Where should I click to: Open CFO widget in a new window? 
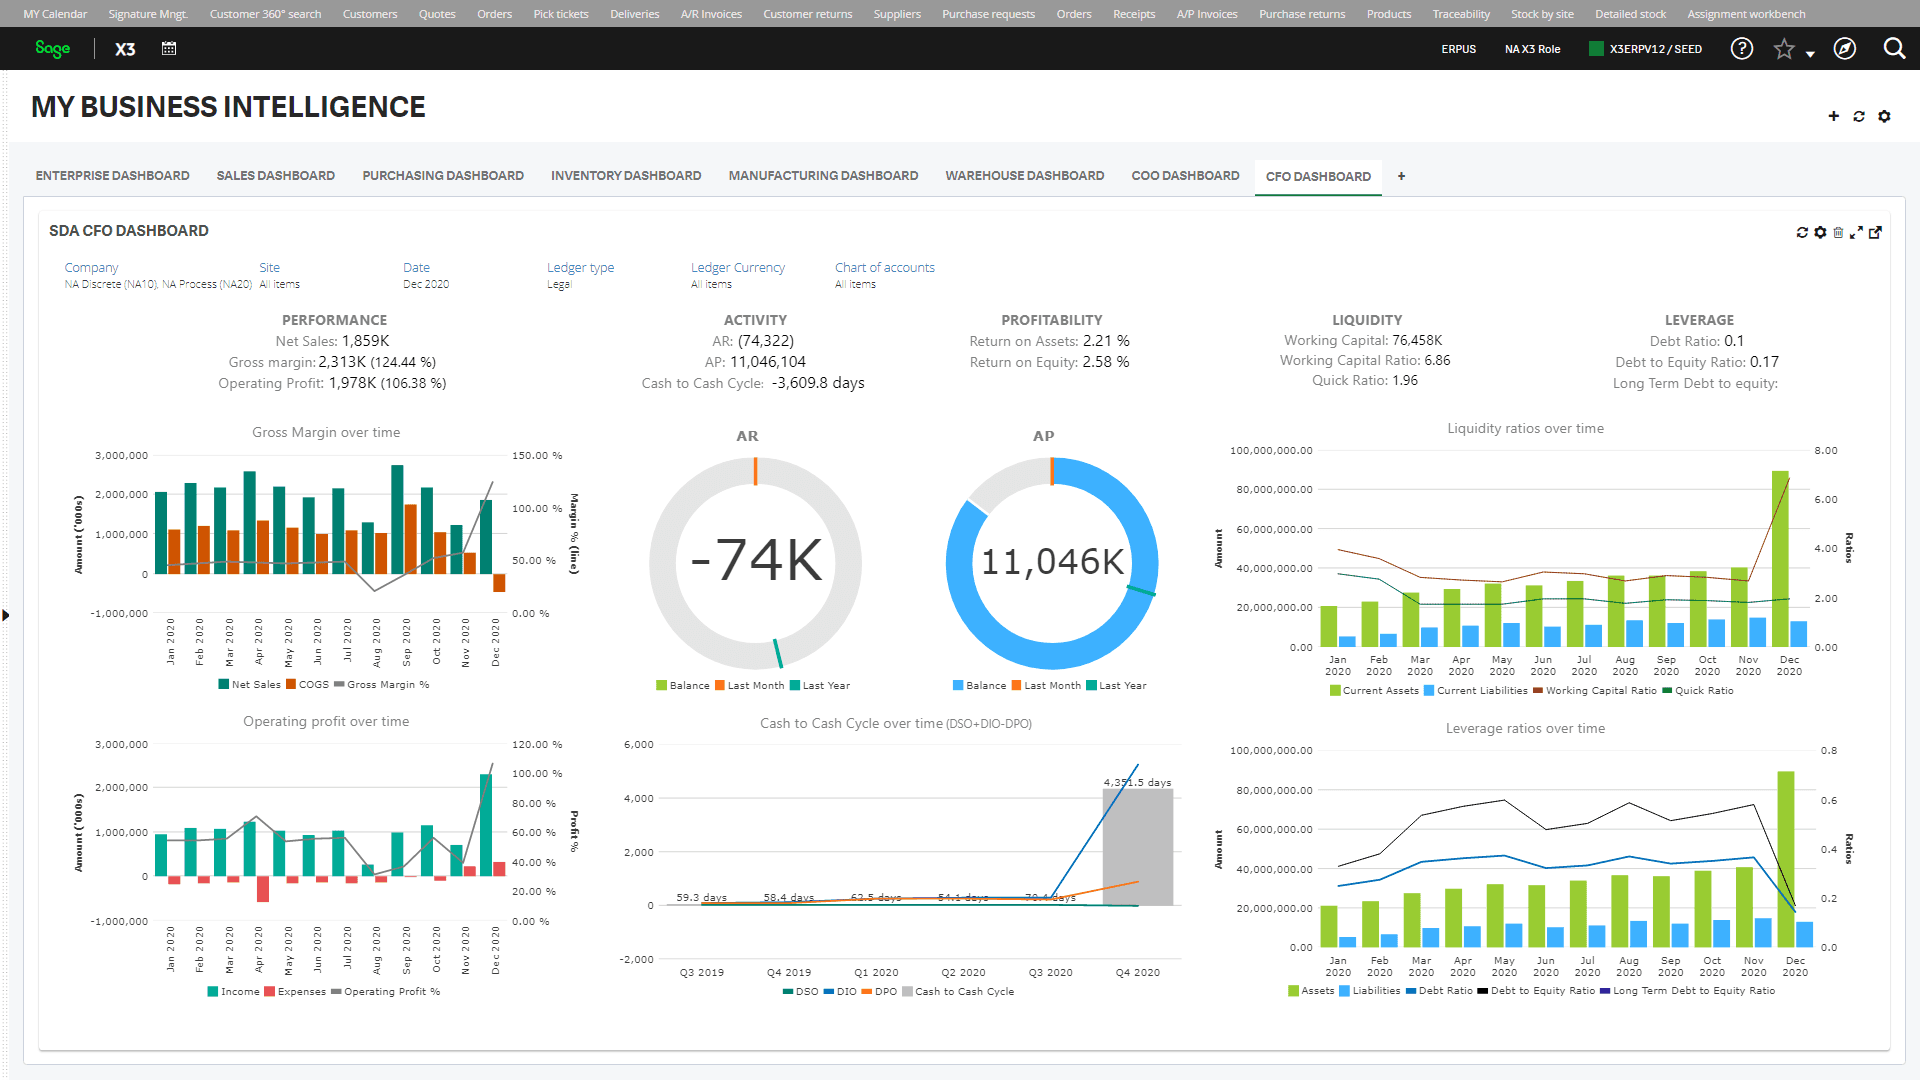click(1875, 232)
